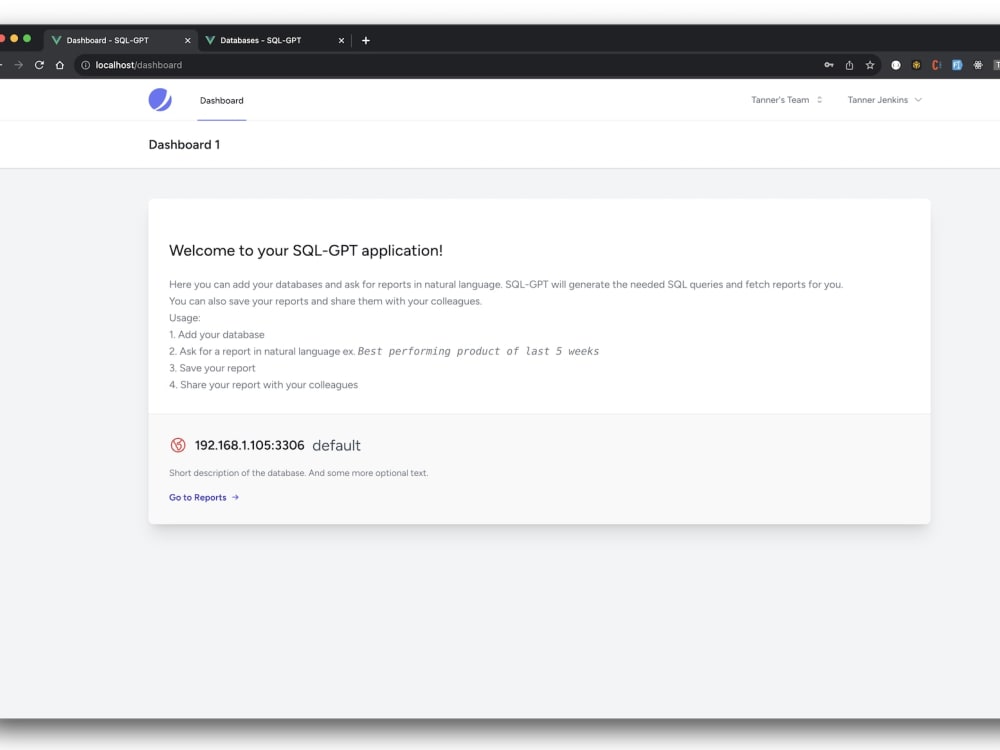Open a new browser tab with plus button
The image size is (1000, 750).
(365, 40)
